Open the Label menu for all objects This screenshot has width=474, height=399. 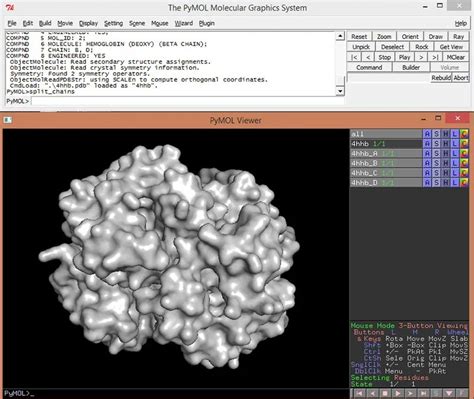coord(454,134)
